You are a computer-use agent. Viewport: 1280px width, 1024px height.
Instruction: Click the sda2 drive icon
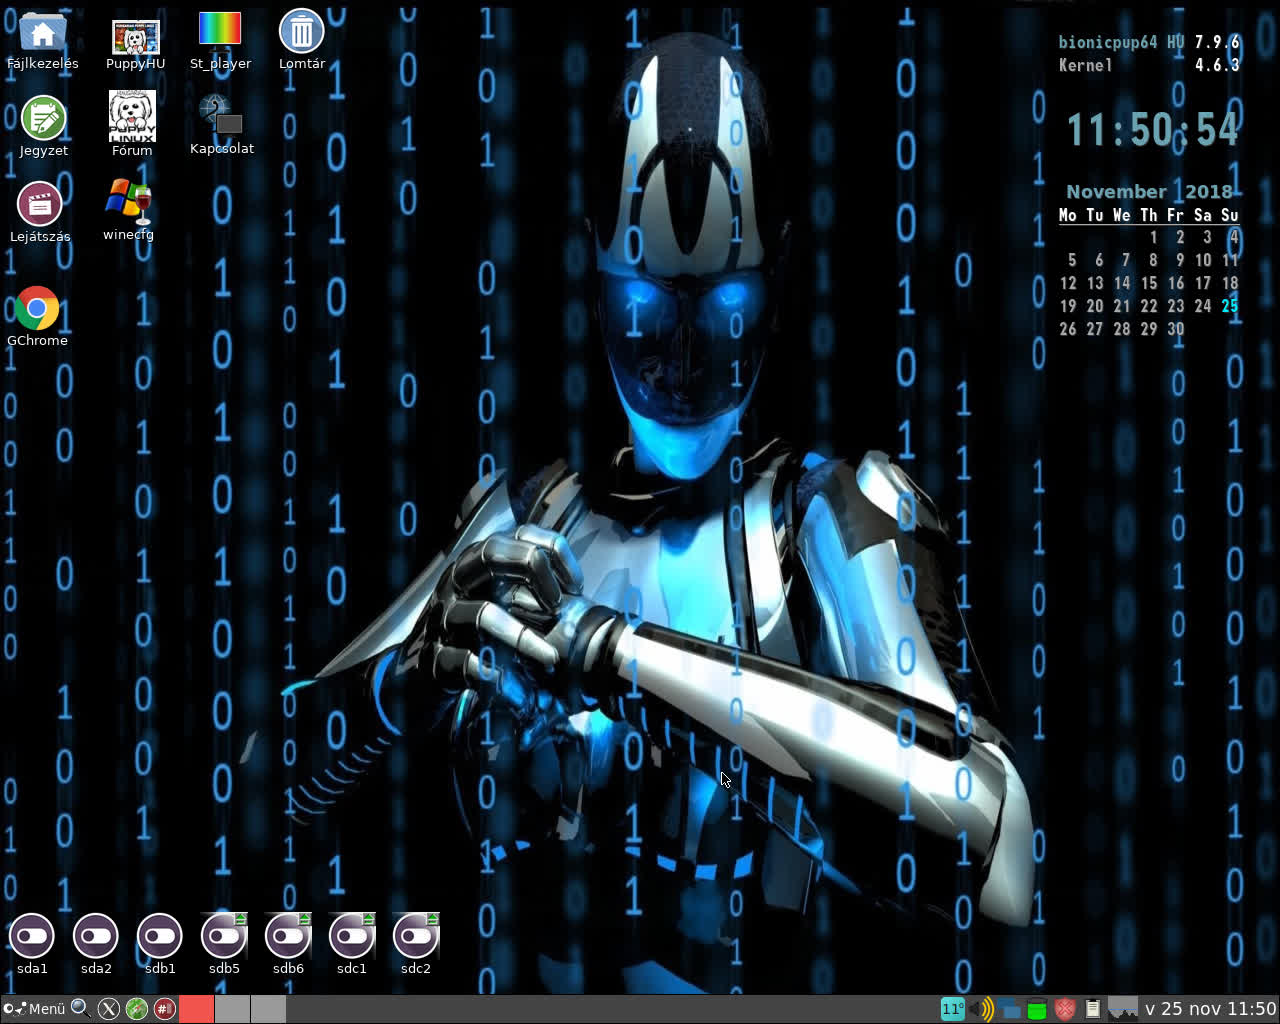pos(96,943)
